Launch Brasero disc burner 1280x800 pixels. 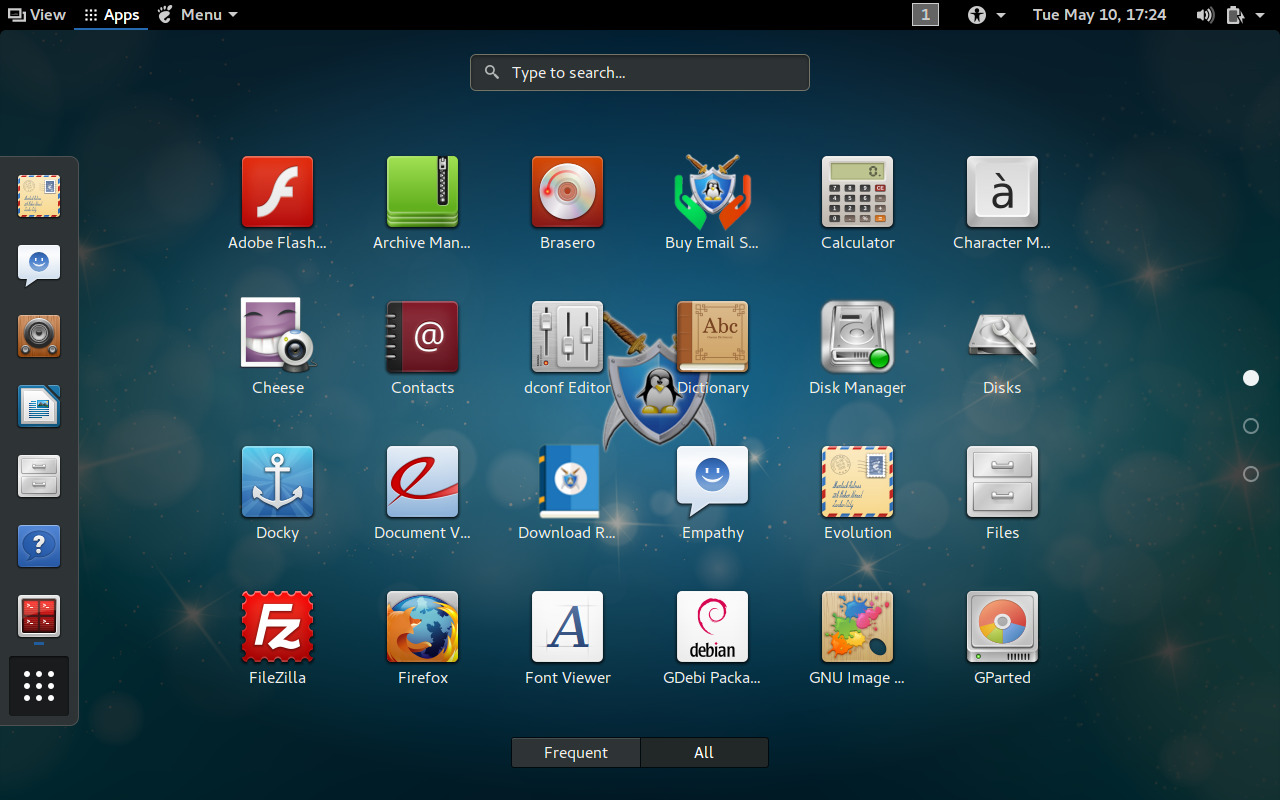pyautogui.click(x=567, y=192)
